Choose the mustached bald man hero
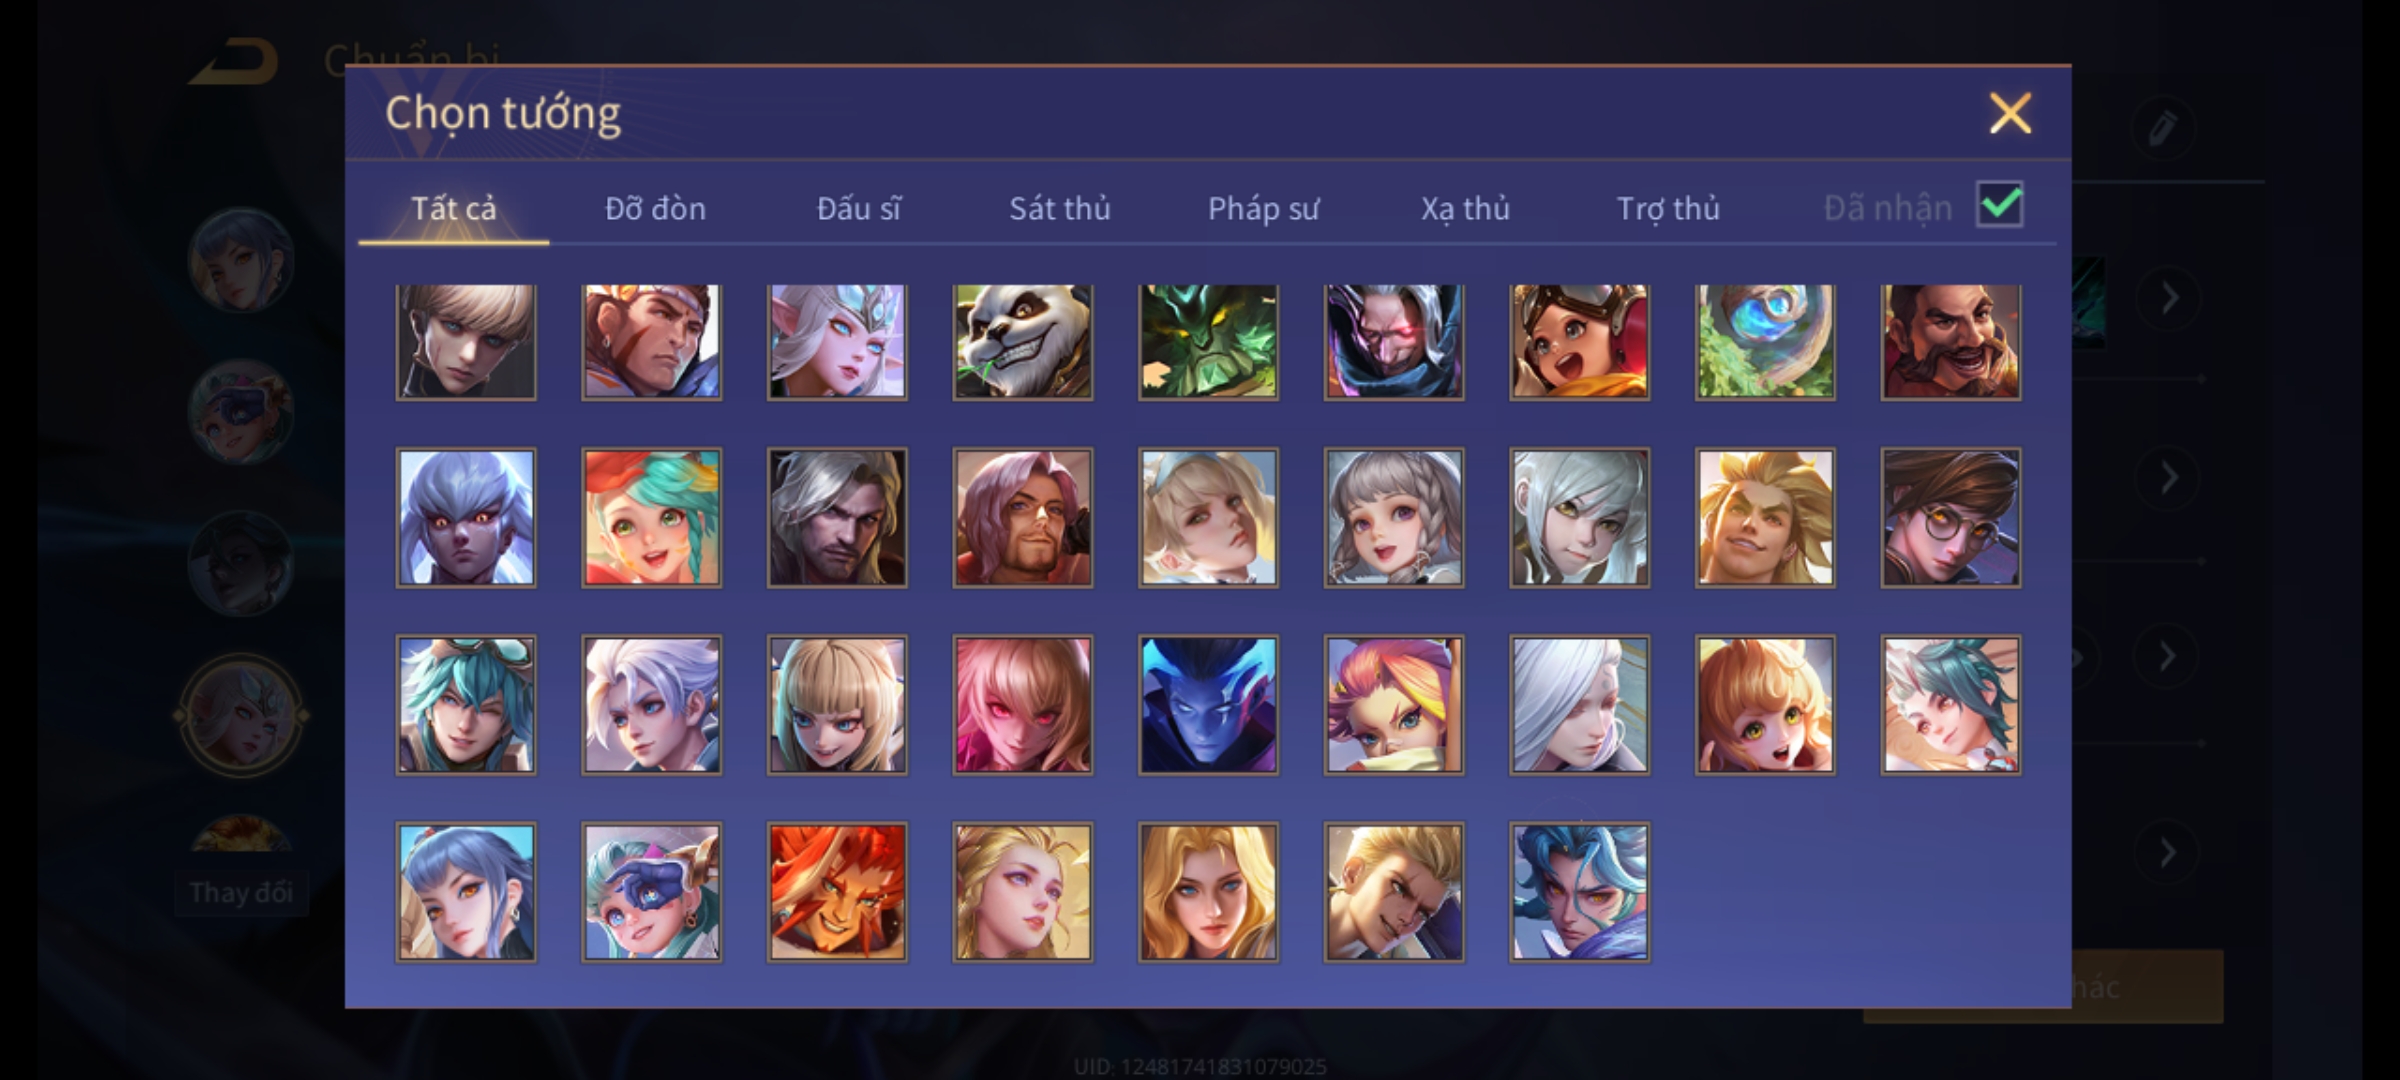Viewport: 2400px width, 1080px height. (1950, 342)
